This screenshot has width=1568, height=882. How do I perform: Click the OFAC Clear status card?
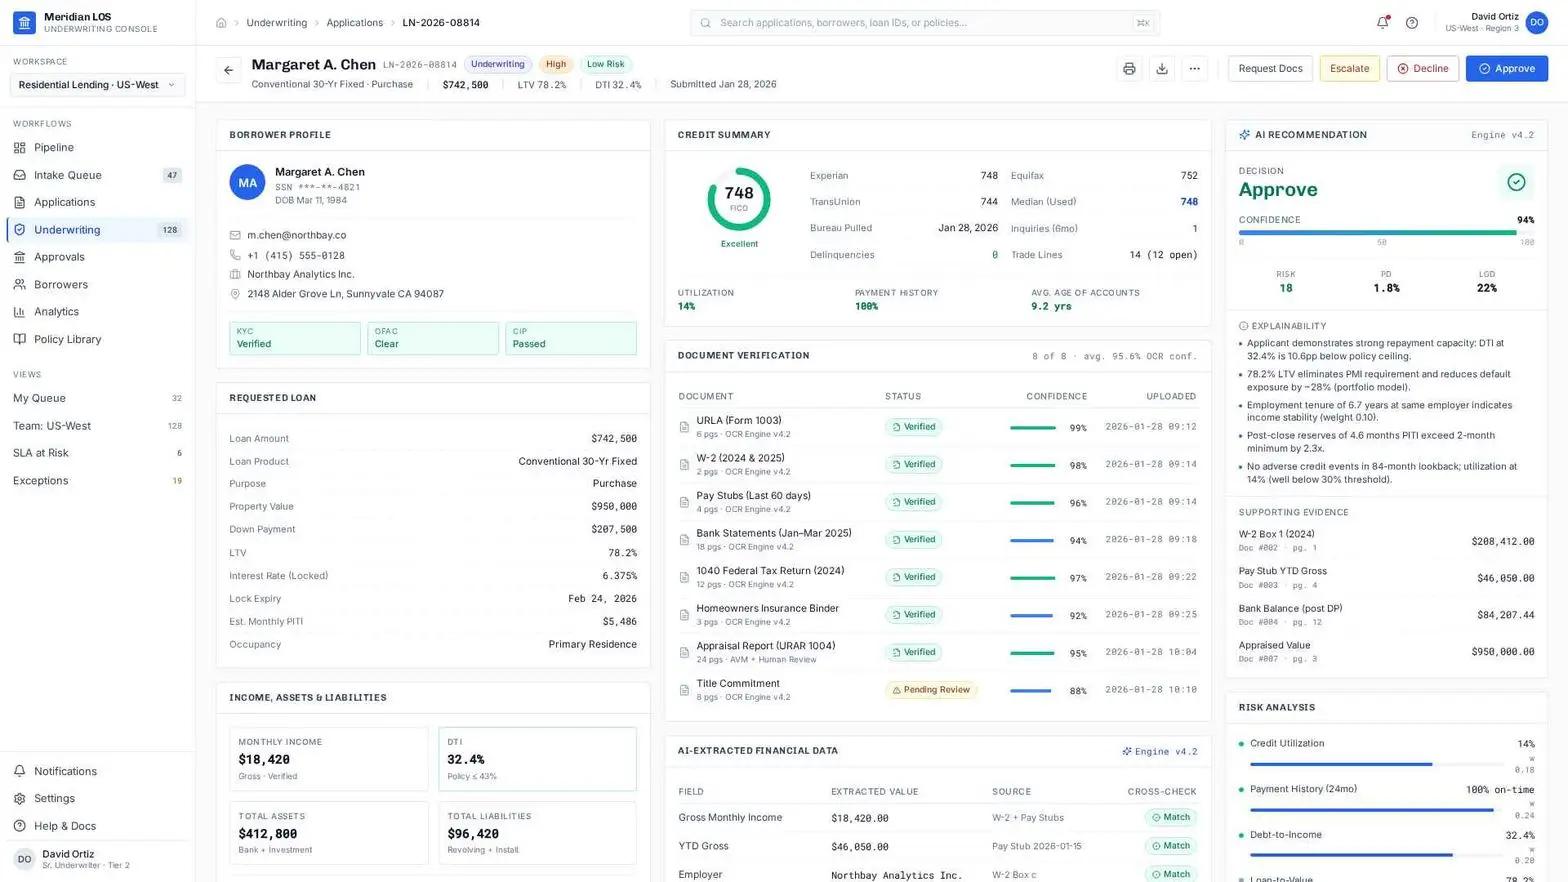(x=433, y=338)
